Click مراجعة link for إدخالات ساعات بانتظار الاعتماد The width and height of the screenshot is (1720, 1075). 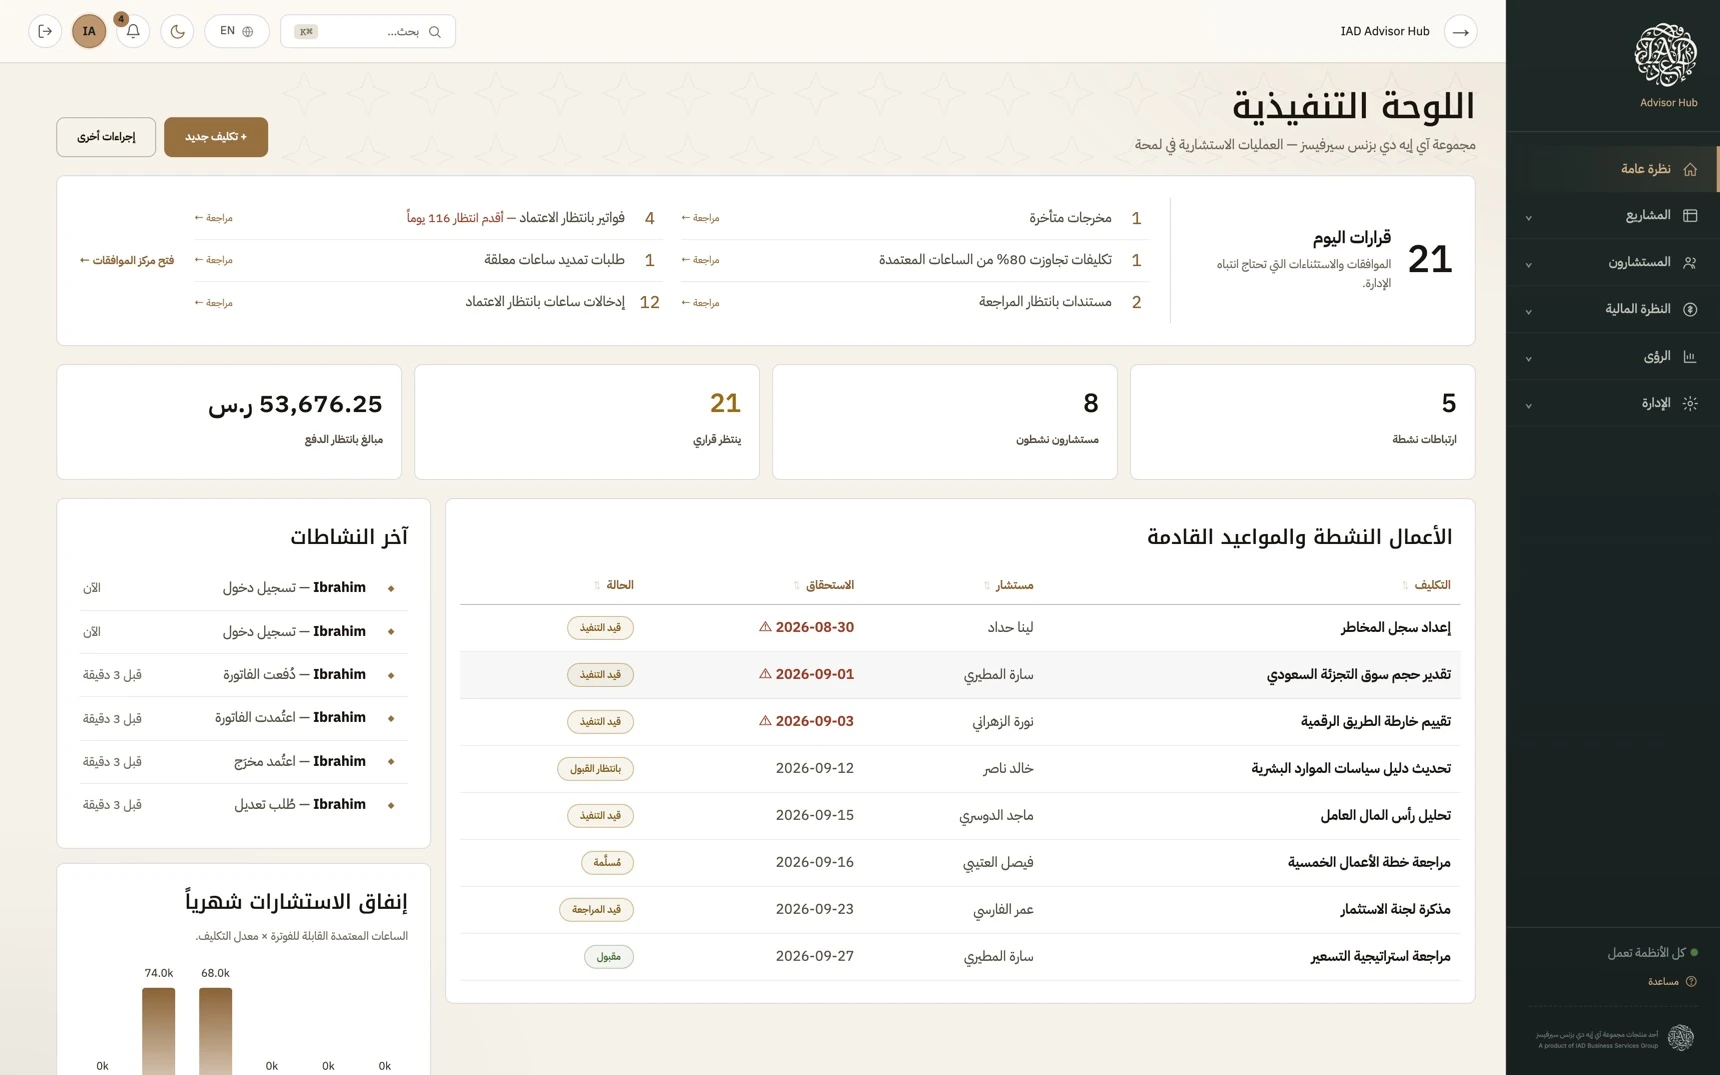(213, 303)
